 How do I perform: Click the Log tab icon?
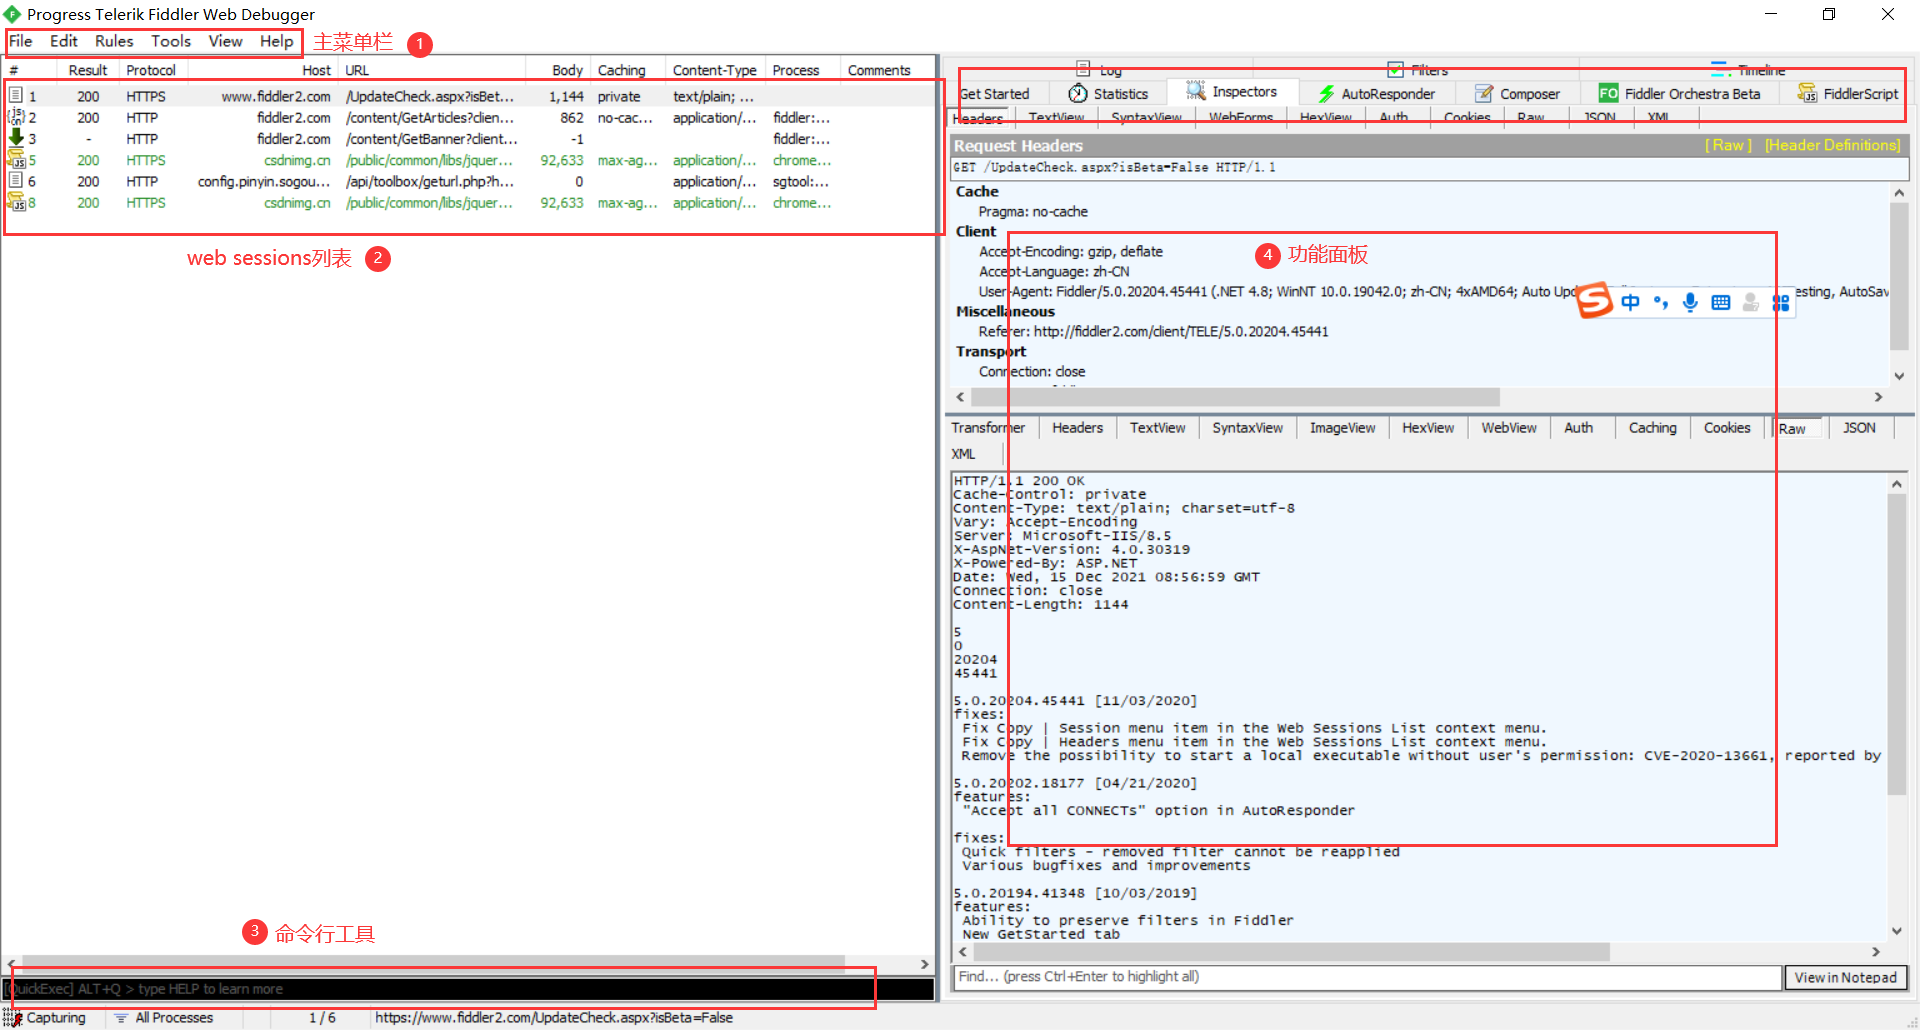(x=1083, y=68)
